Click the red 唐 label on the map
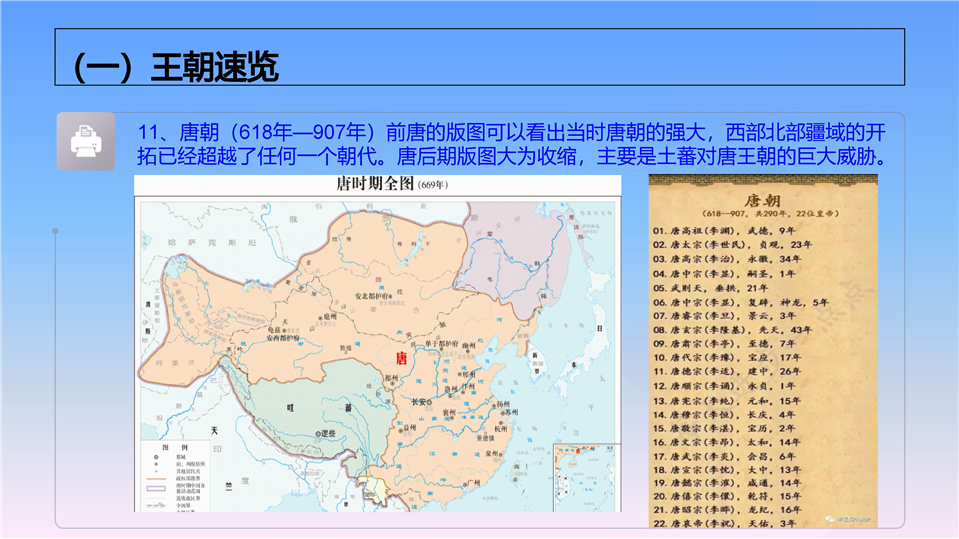Image resolution: width=959 pixels, height=539 pixels. click(x=400, y=357)
